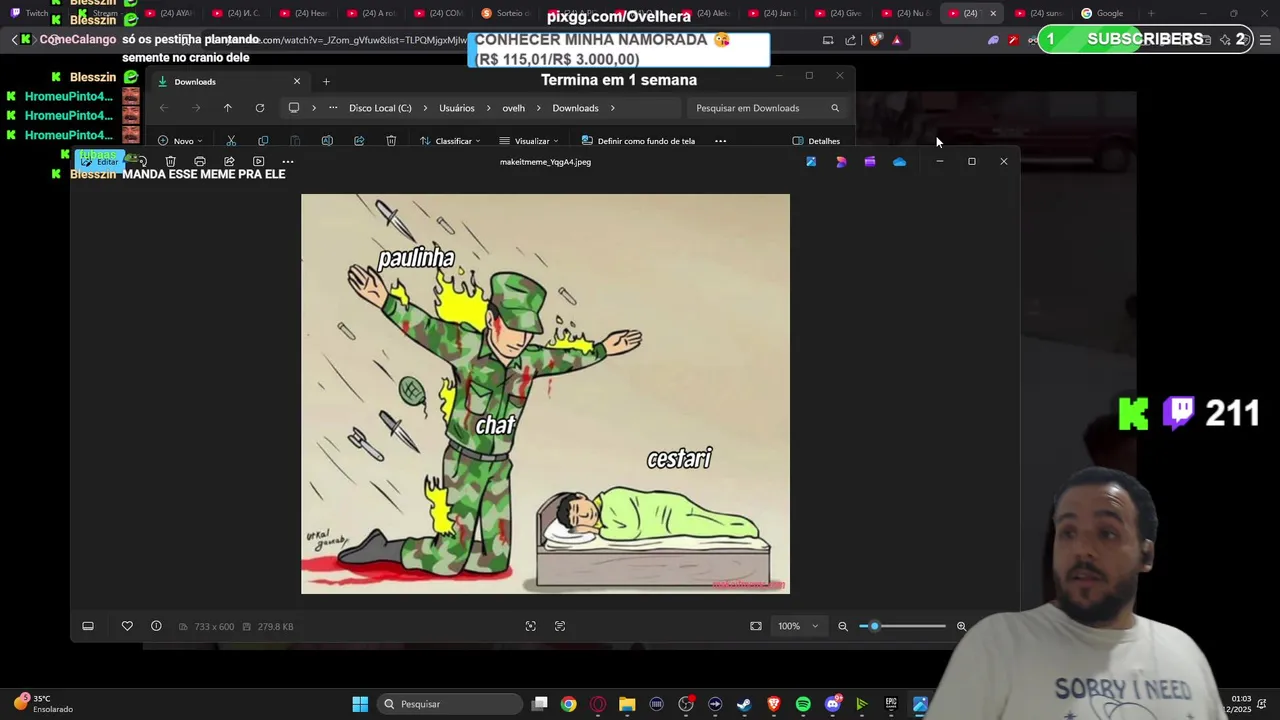Click the scan text icon in the bottom bar

[x=560, y=626]
